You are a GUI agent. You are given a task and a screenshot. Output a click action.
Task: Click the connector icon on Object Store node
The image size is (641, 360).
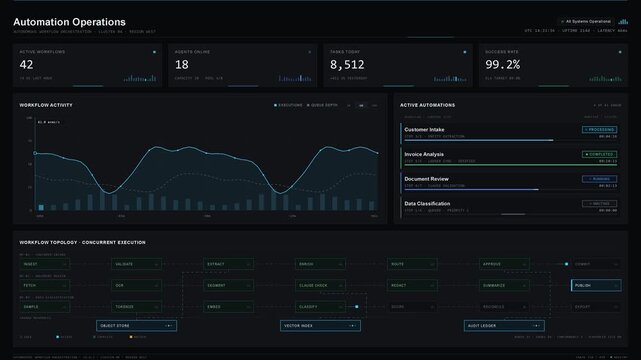tap(168, 326)
